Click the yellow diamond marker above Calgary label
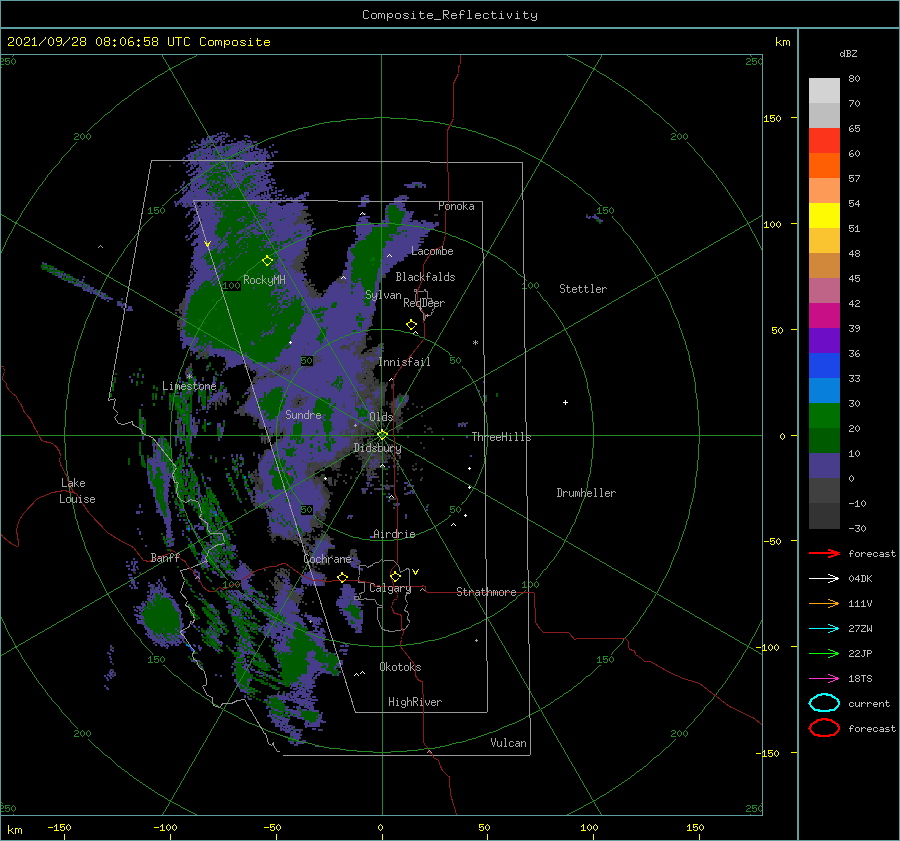Viewport: 900px width, 841px height. pyautogui.click(x=395, y=576)
